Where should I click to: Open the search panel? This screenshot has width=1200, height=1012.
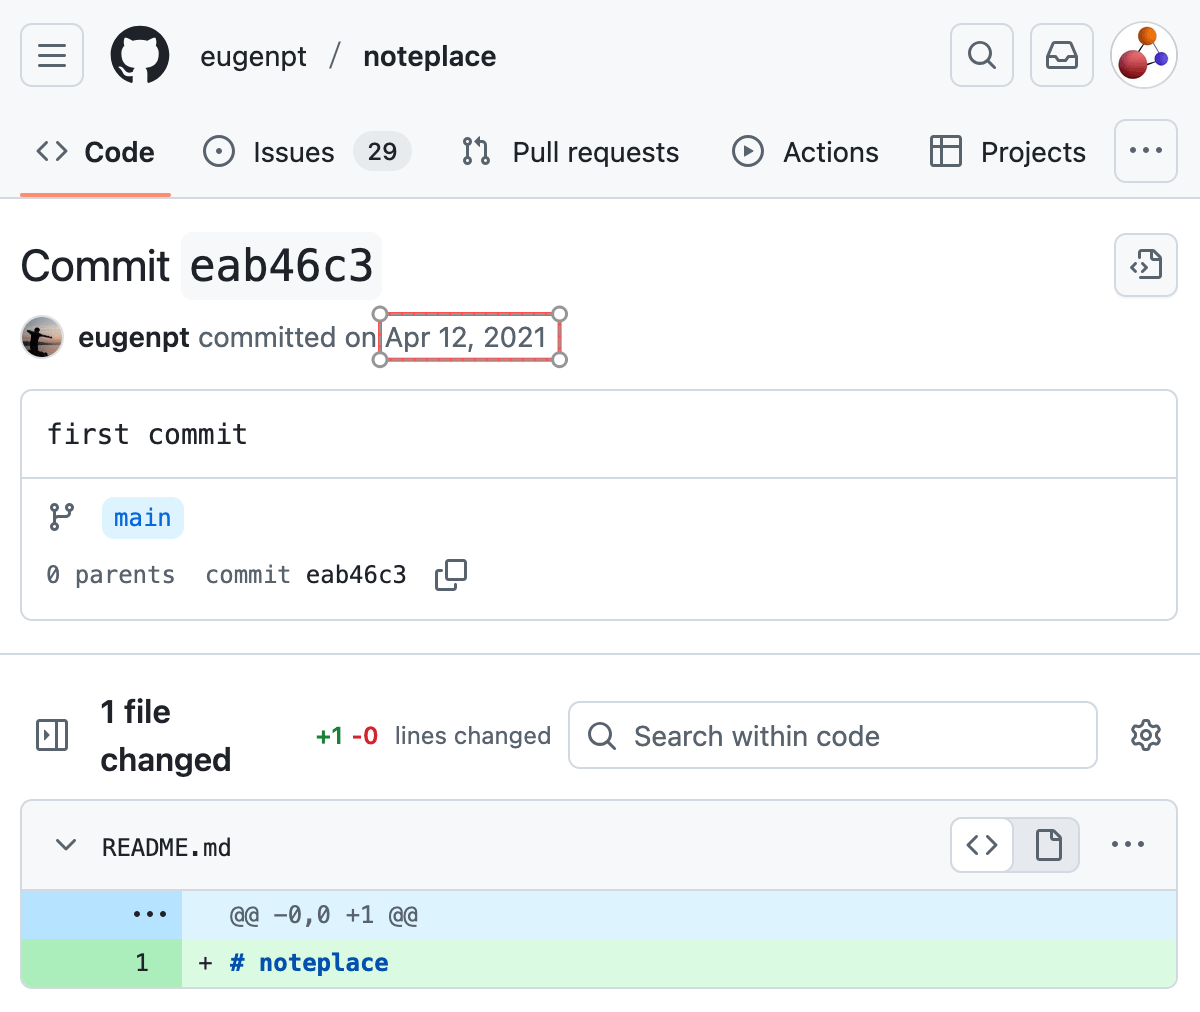click(981, 55)
